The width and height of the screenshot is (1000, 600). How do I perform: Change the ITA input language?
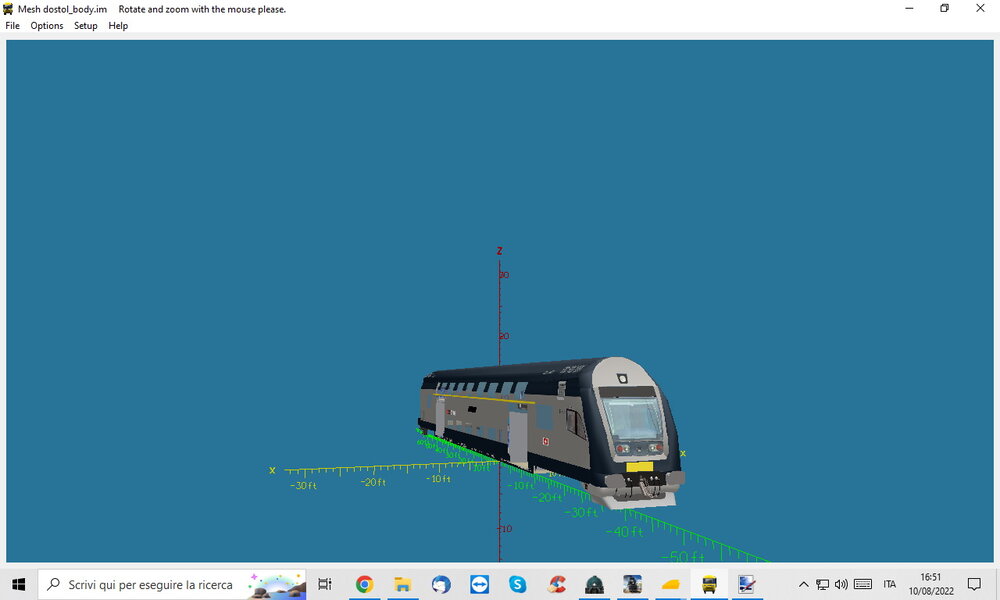[x=890, y=584]
